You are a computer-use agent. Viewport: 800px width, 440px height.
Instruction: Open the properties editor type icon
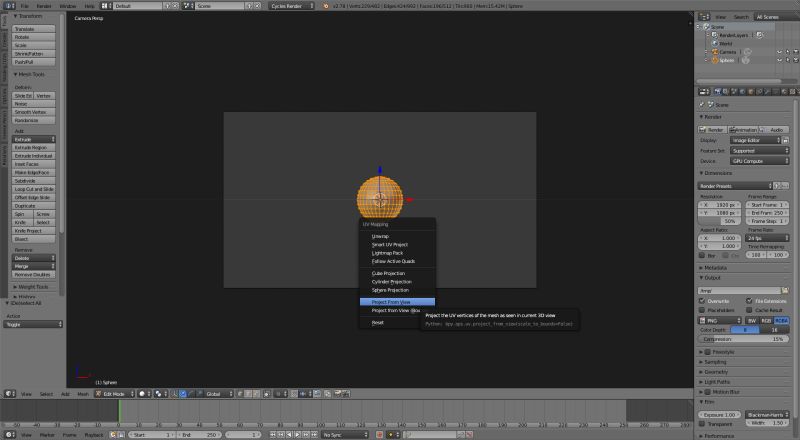[x=704, y=91]
